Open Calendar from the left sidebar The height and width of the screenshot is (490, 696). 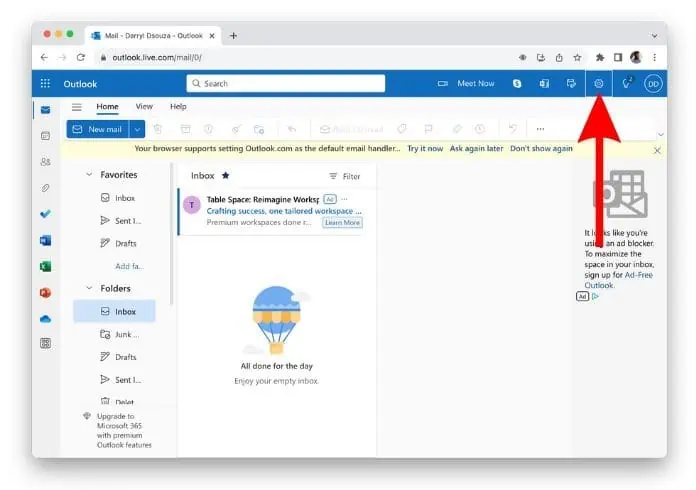point(45,135)
